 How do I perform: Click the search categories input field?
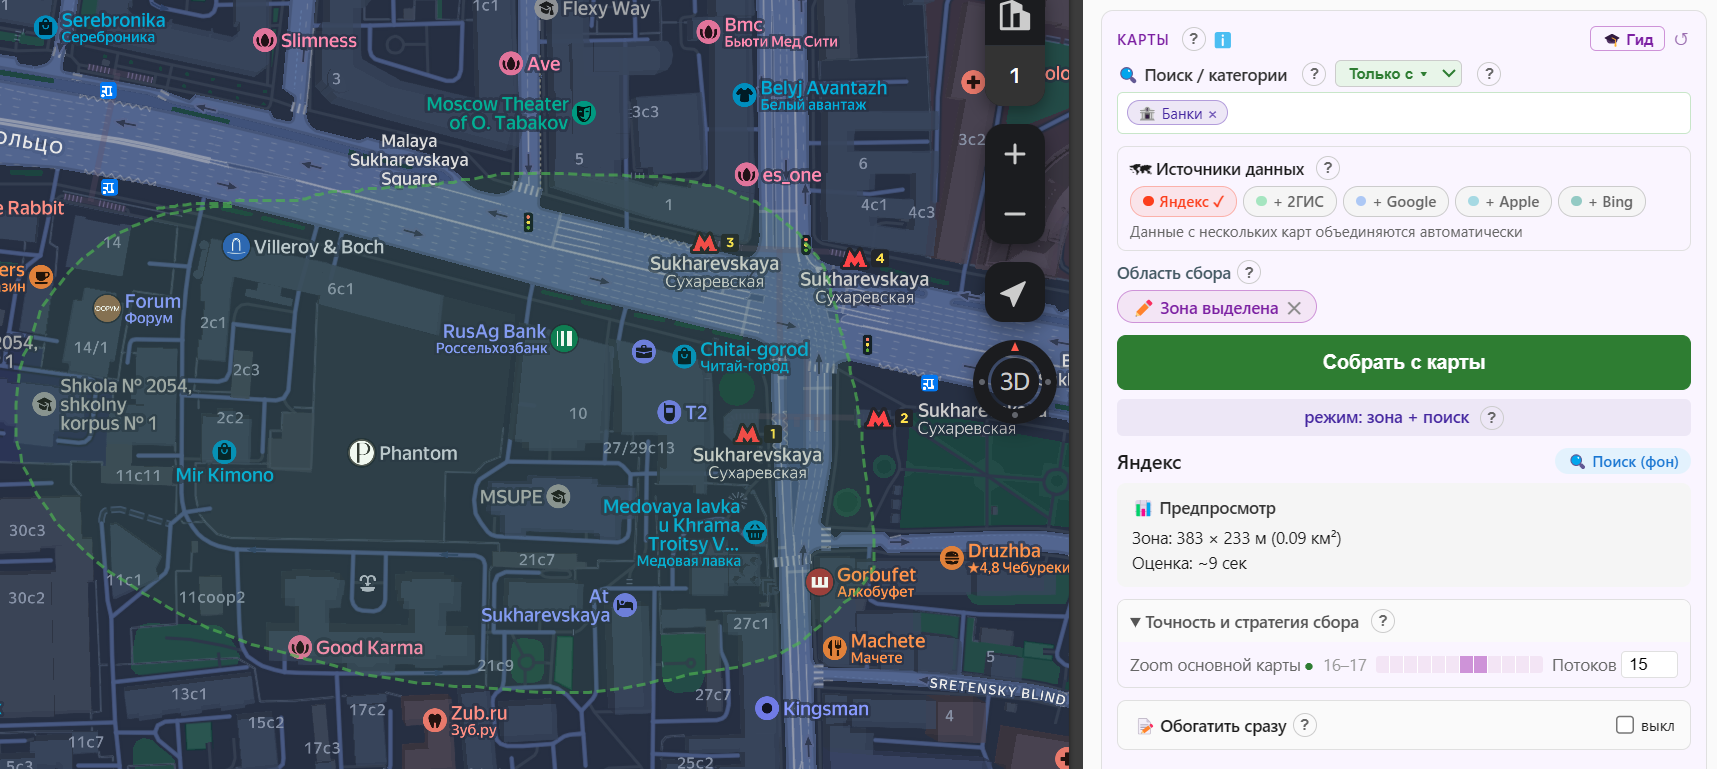1403,113
